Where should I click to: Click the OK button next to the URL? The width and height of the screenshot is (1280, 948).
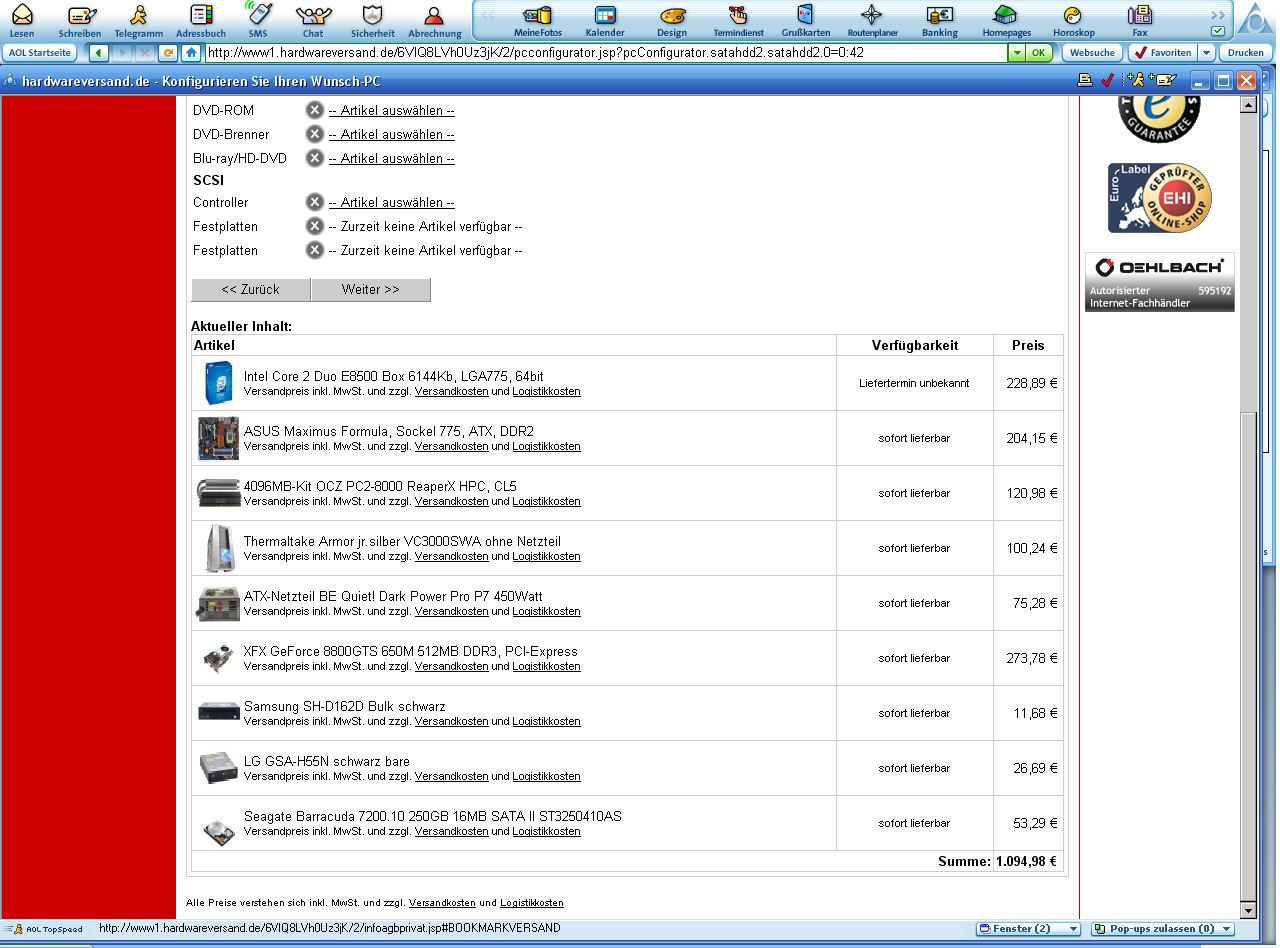click(1039, 53)
